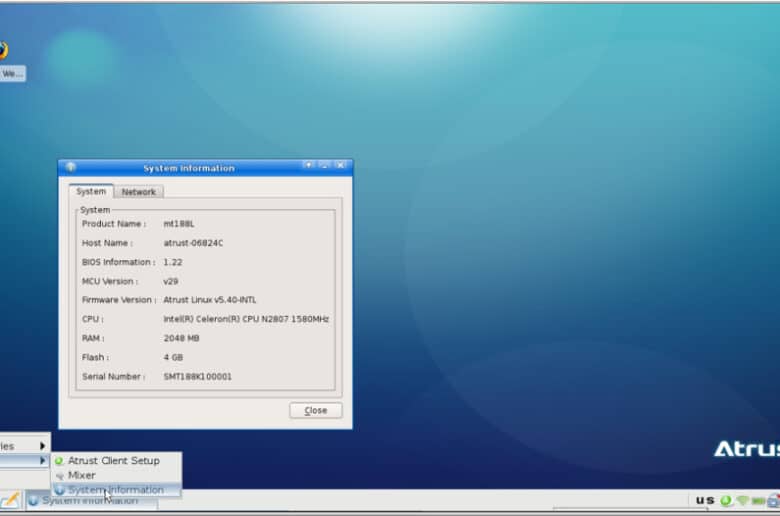Roll up the System Information window
Viewport: 780px width, 516px height.
pyautogui.click(x=308, y=165)
